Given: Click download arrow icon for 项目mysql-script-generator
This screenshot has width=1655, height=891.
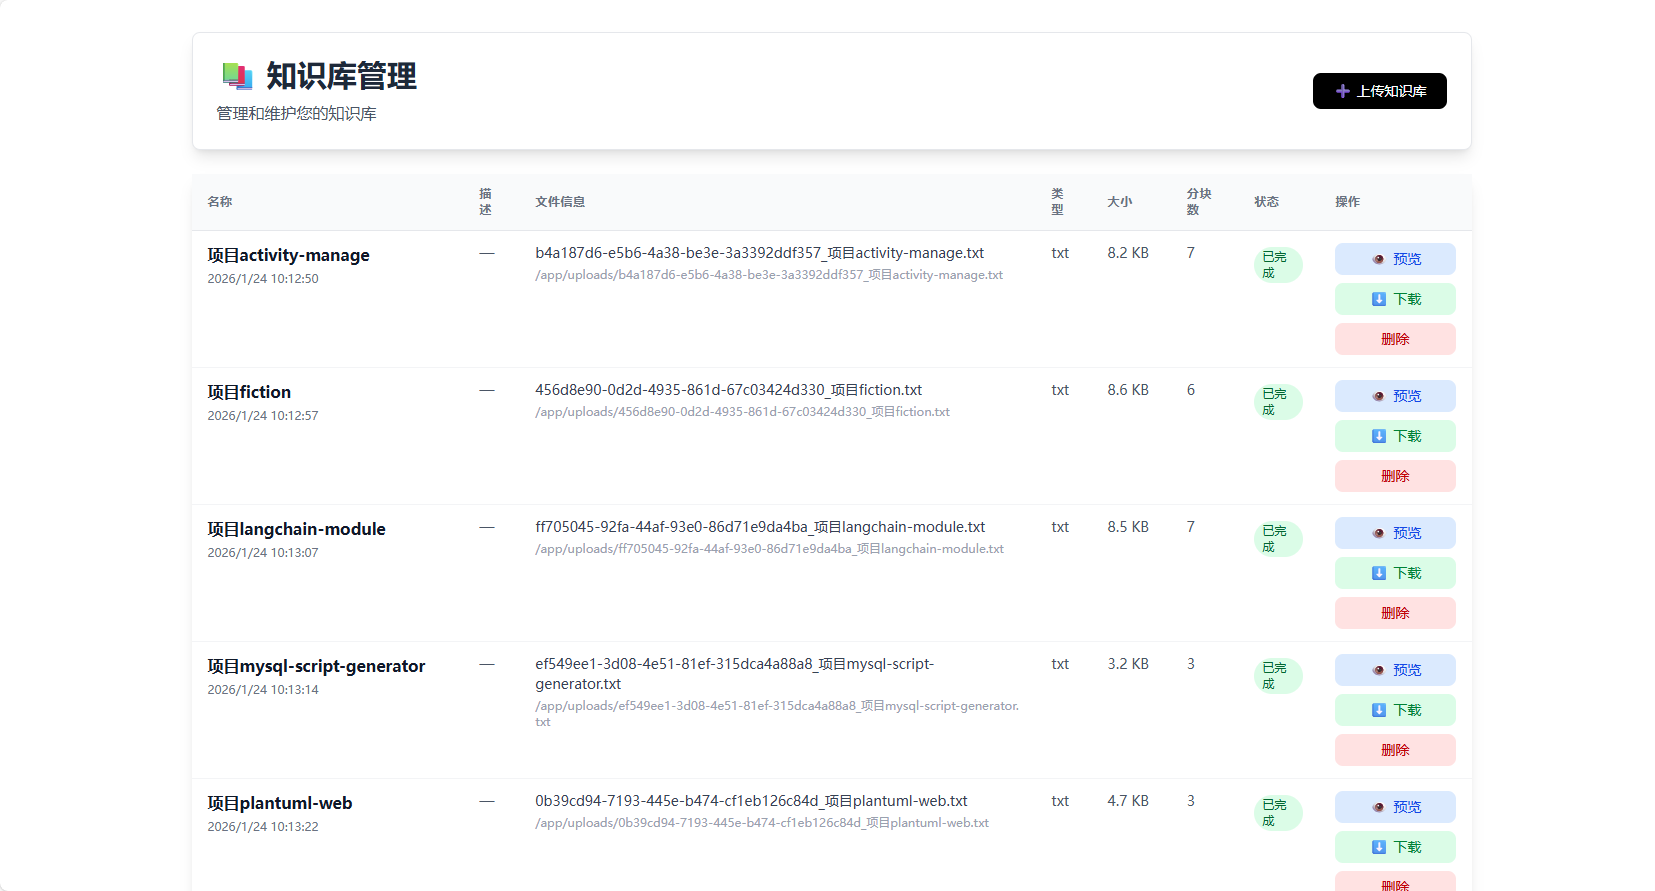Looking at the screenshot, I should point(1379,710).
